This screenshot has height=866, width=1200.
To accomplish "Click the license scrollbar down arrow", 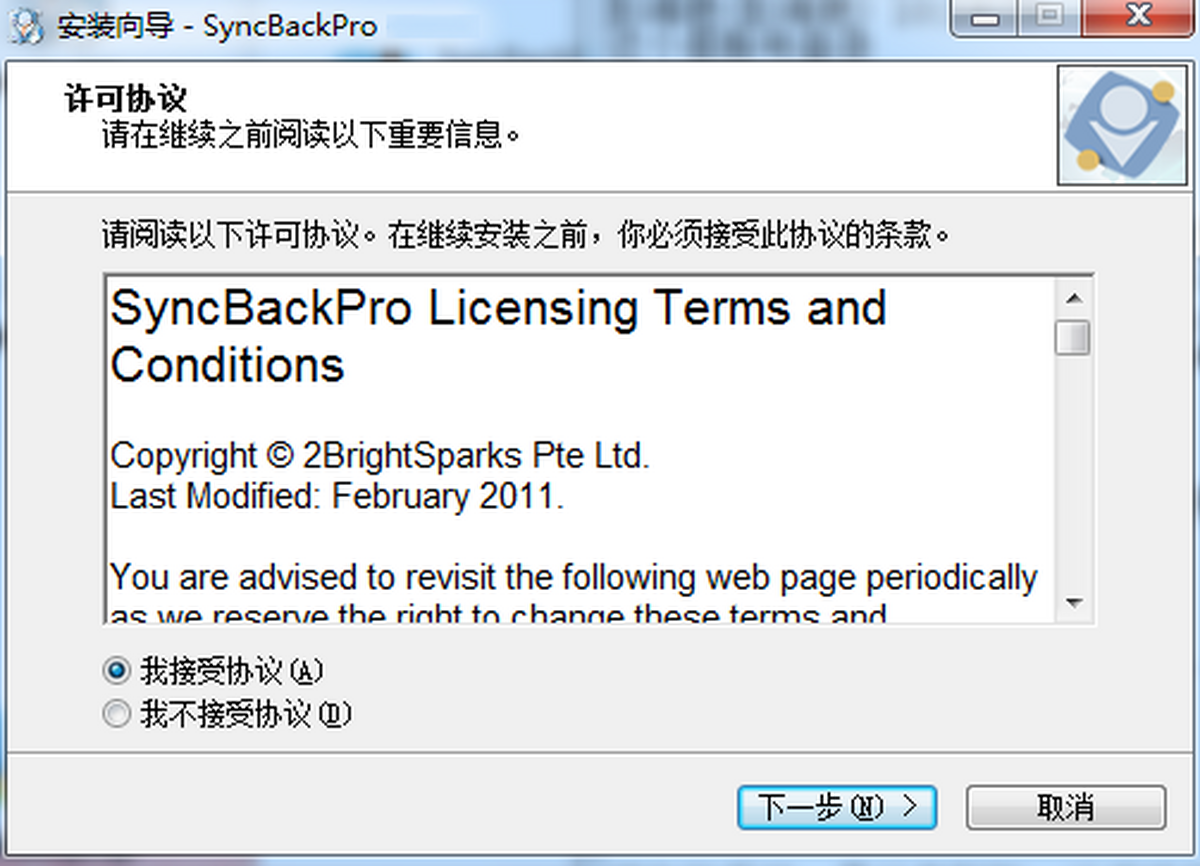I will pos(1074,603).
